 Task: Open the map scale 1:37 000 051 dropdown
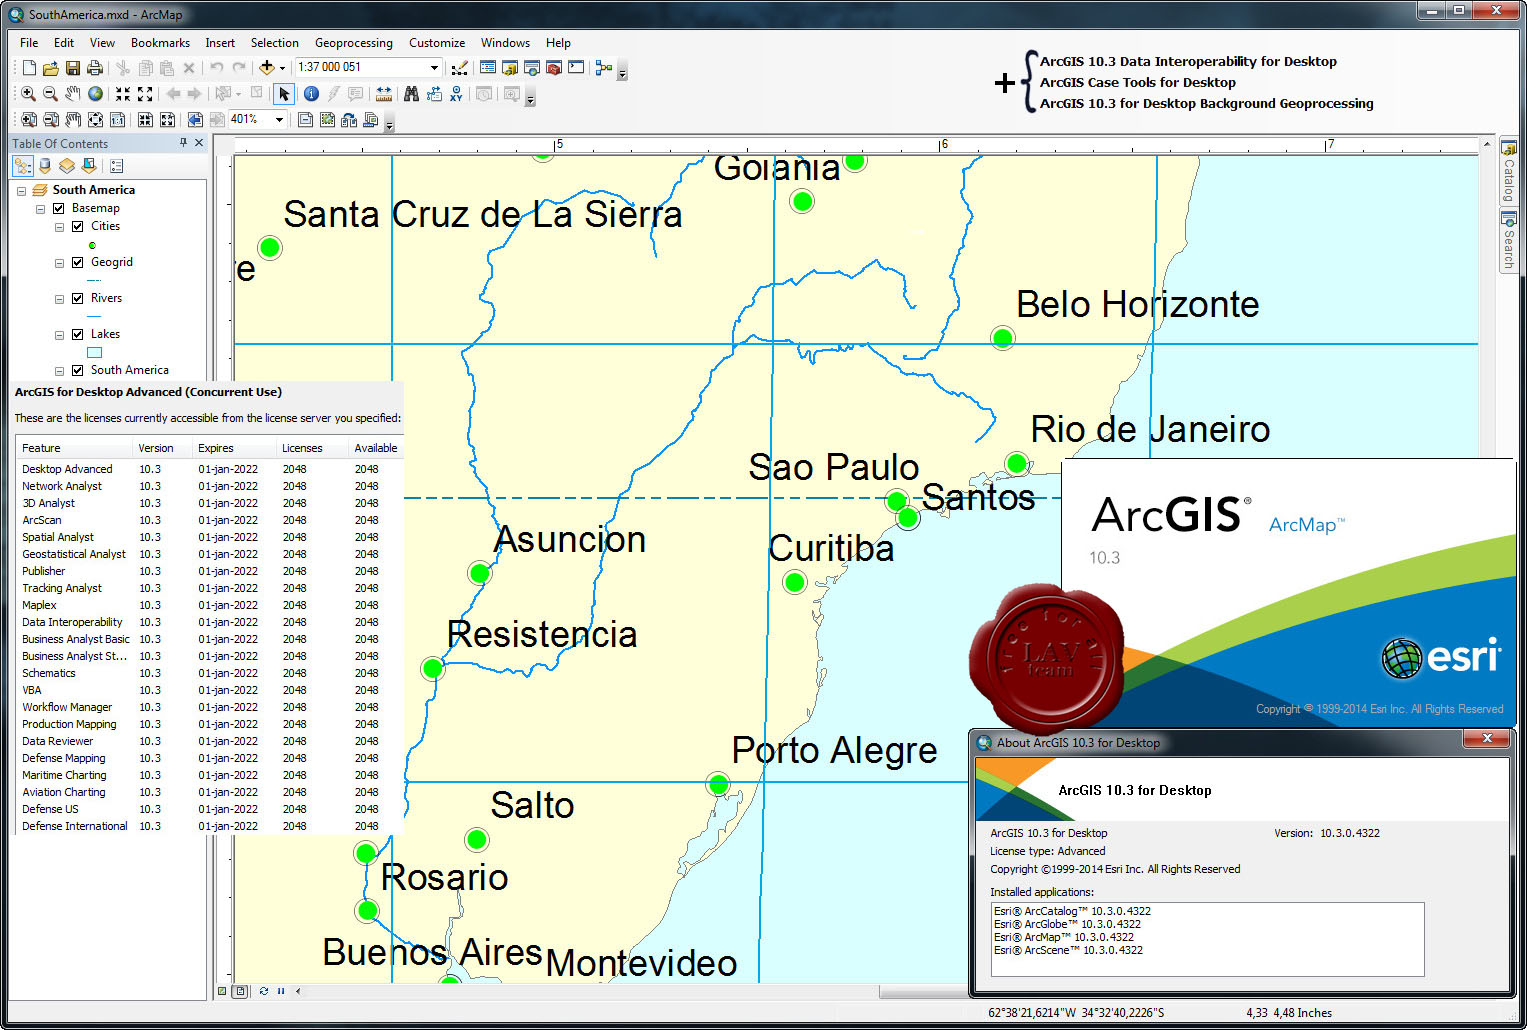pos(434,68)
